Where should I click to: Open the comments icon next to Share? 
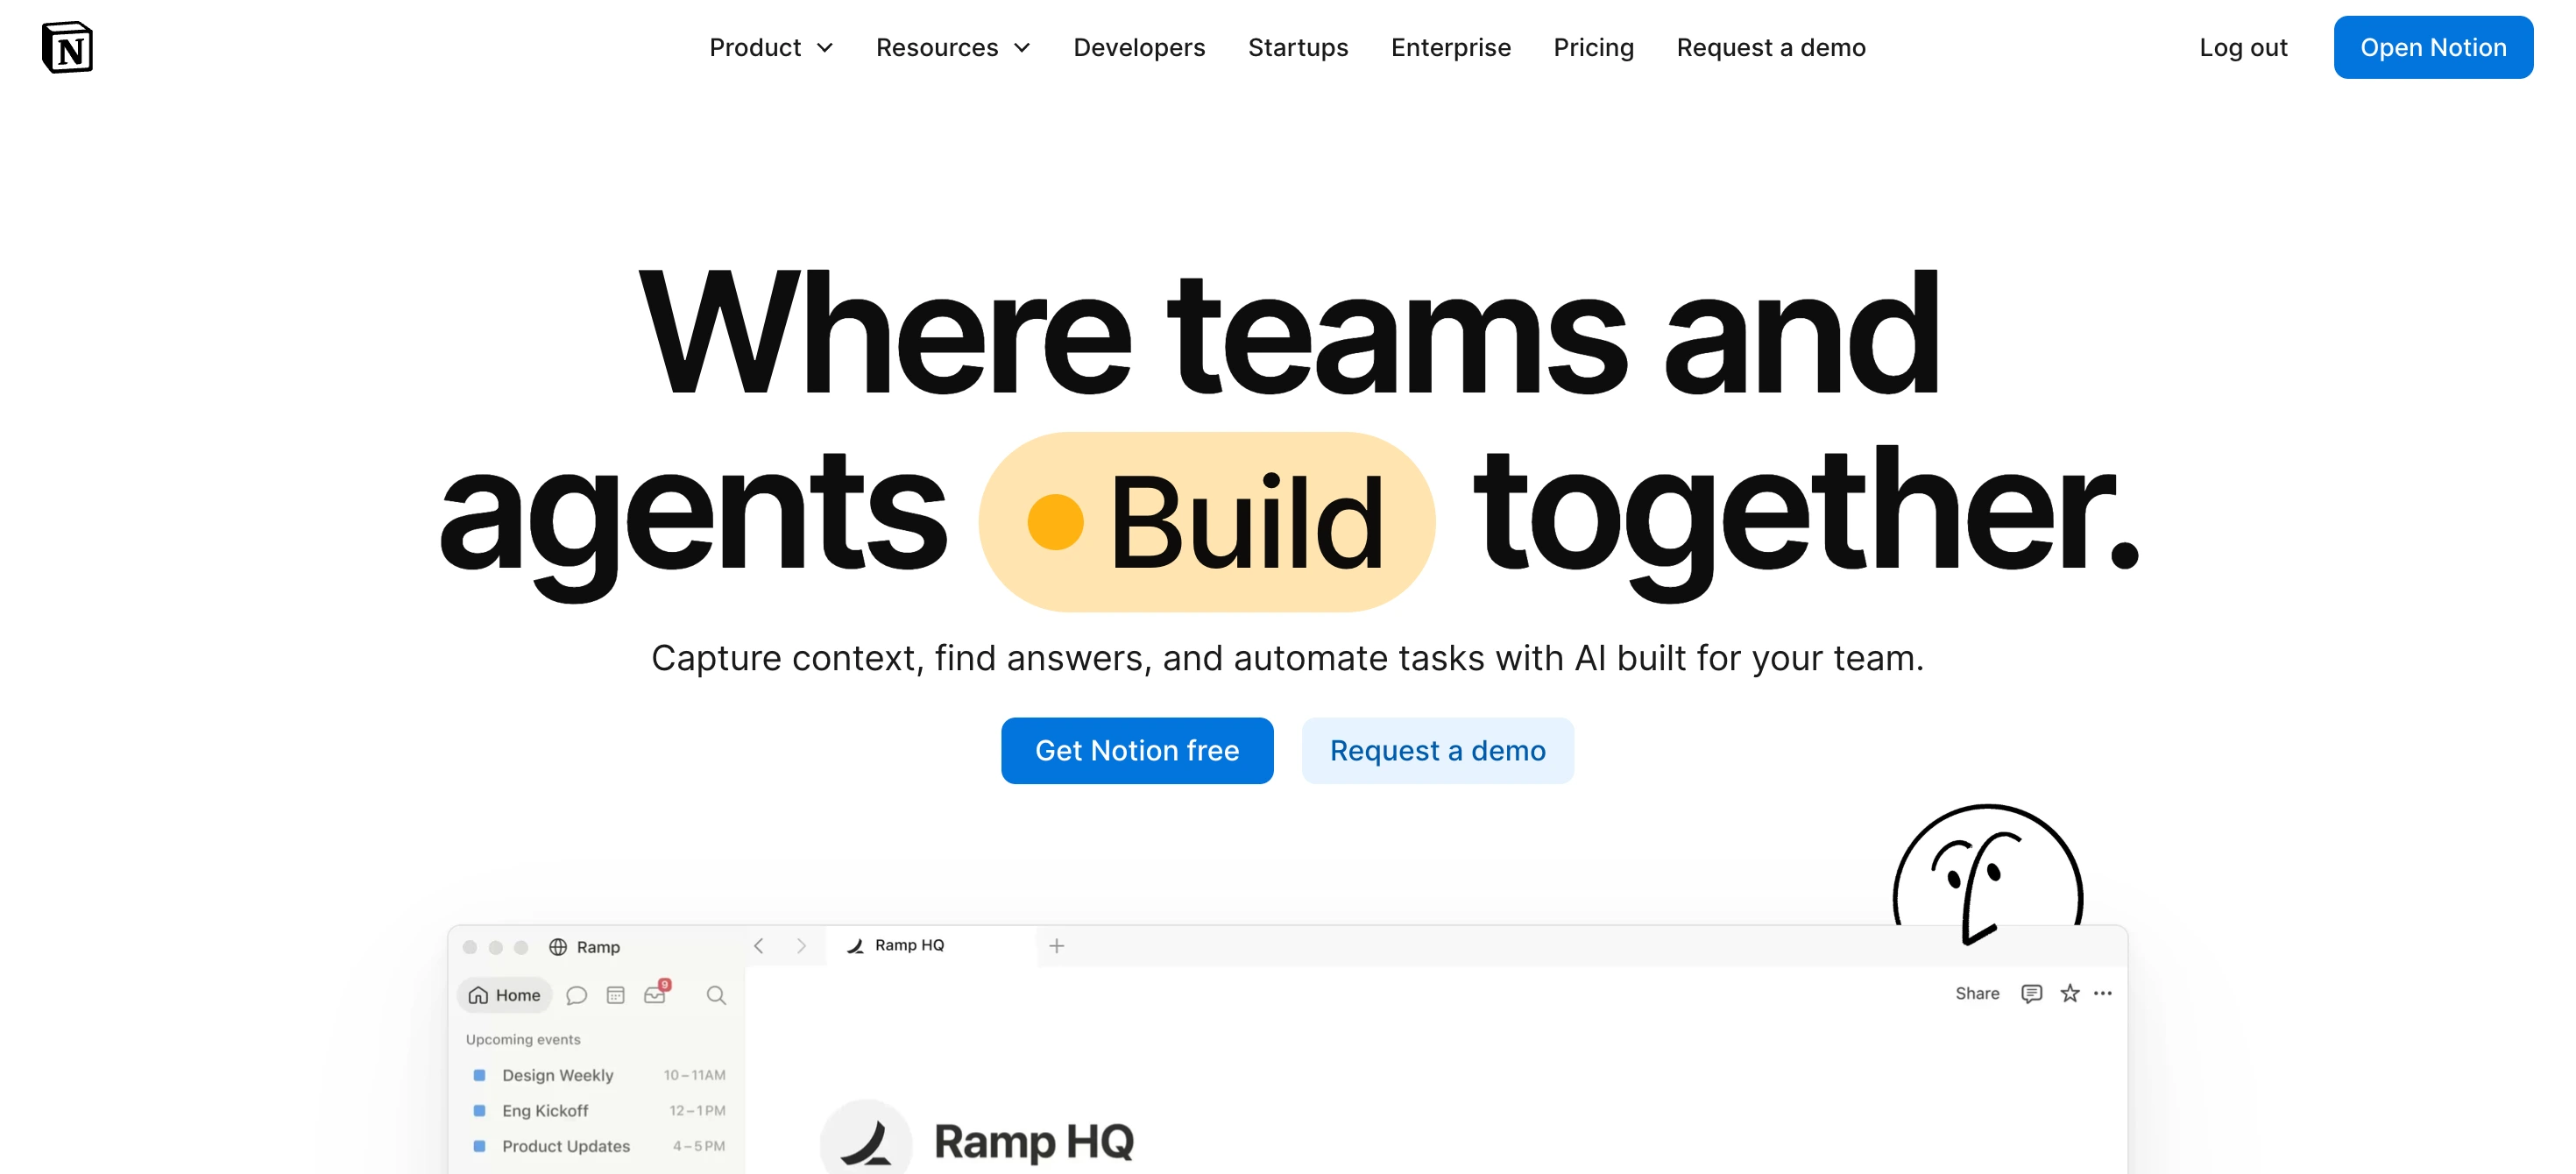pyautogui.click(x=2031, y=993)
